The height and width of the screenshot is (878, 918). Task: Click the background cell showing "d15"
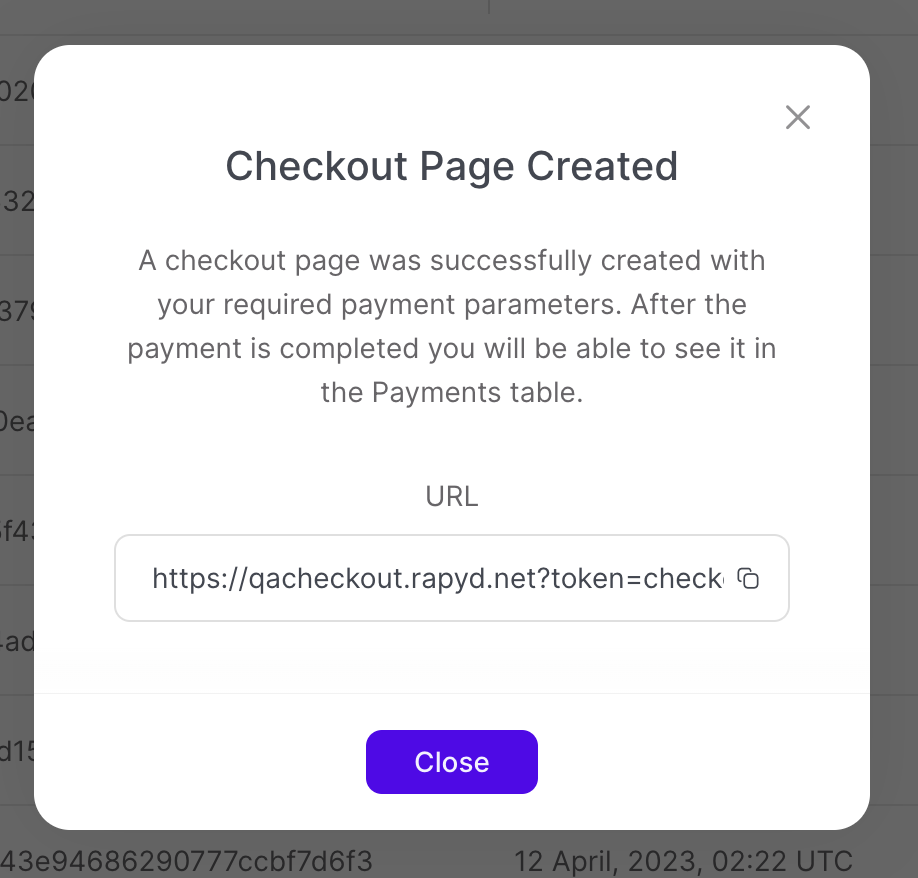click(17, 751)
